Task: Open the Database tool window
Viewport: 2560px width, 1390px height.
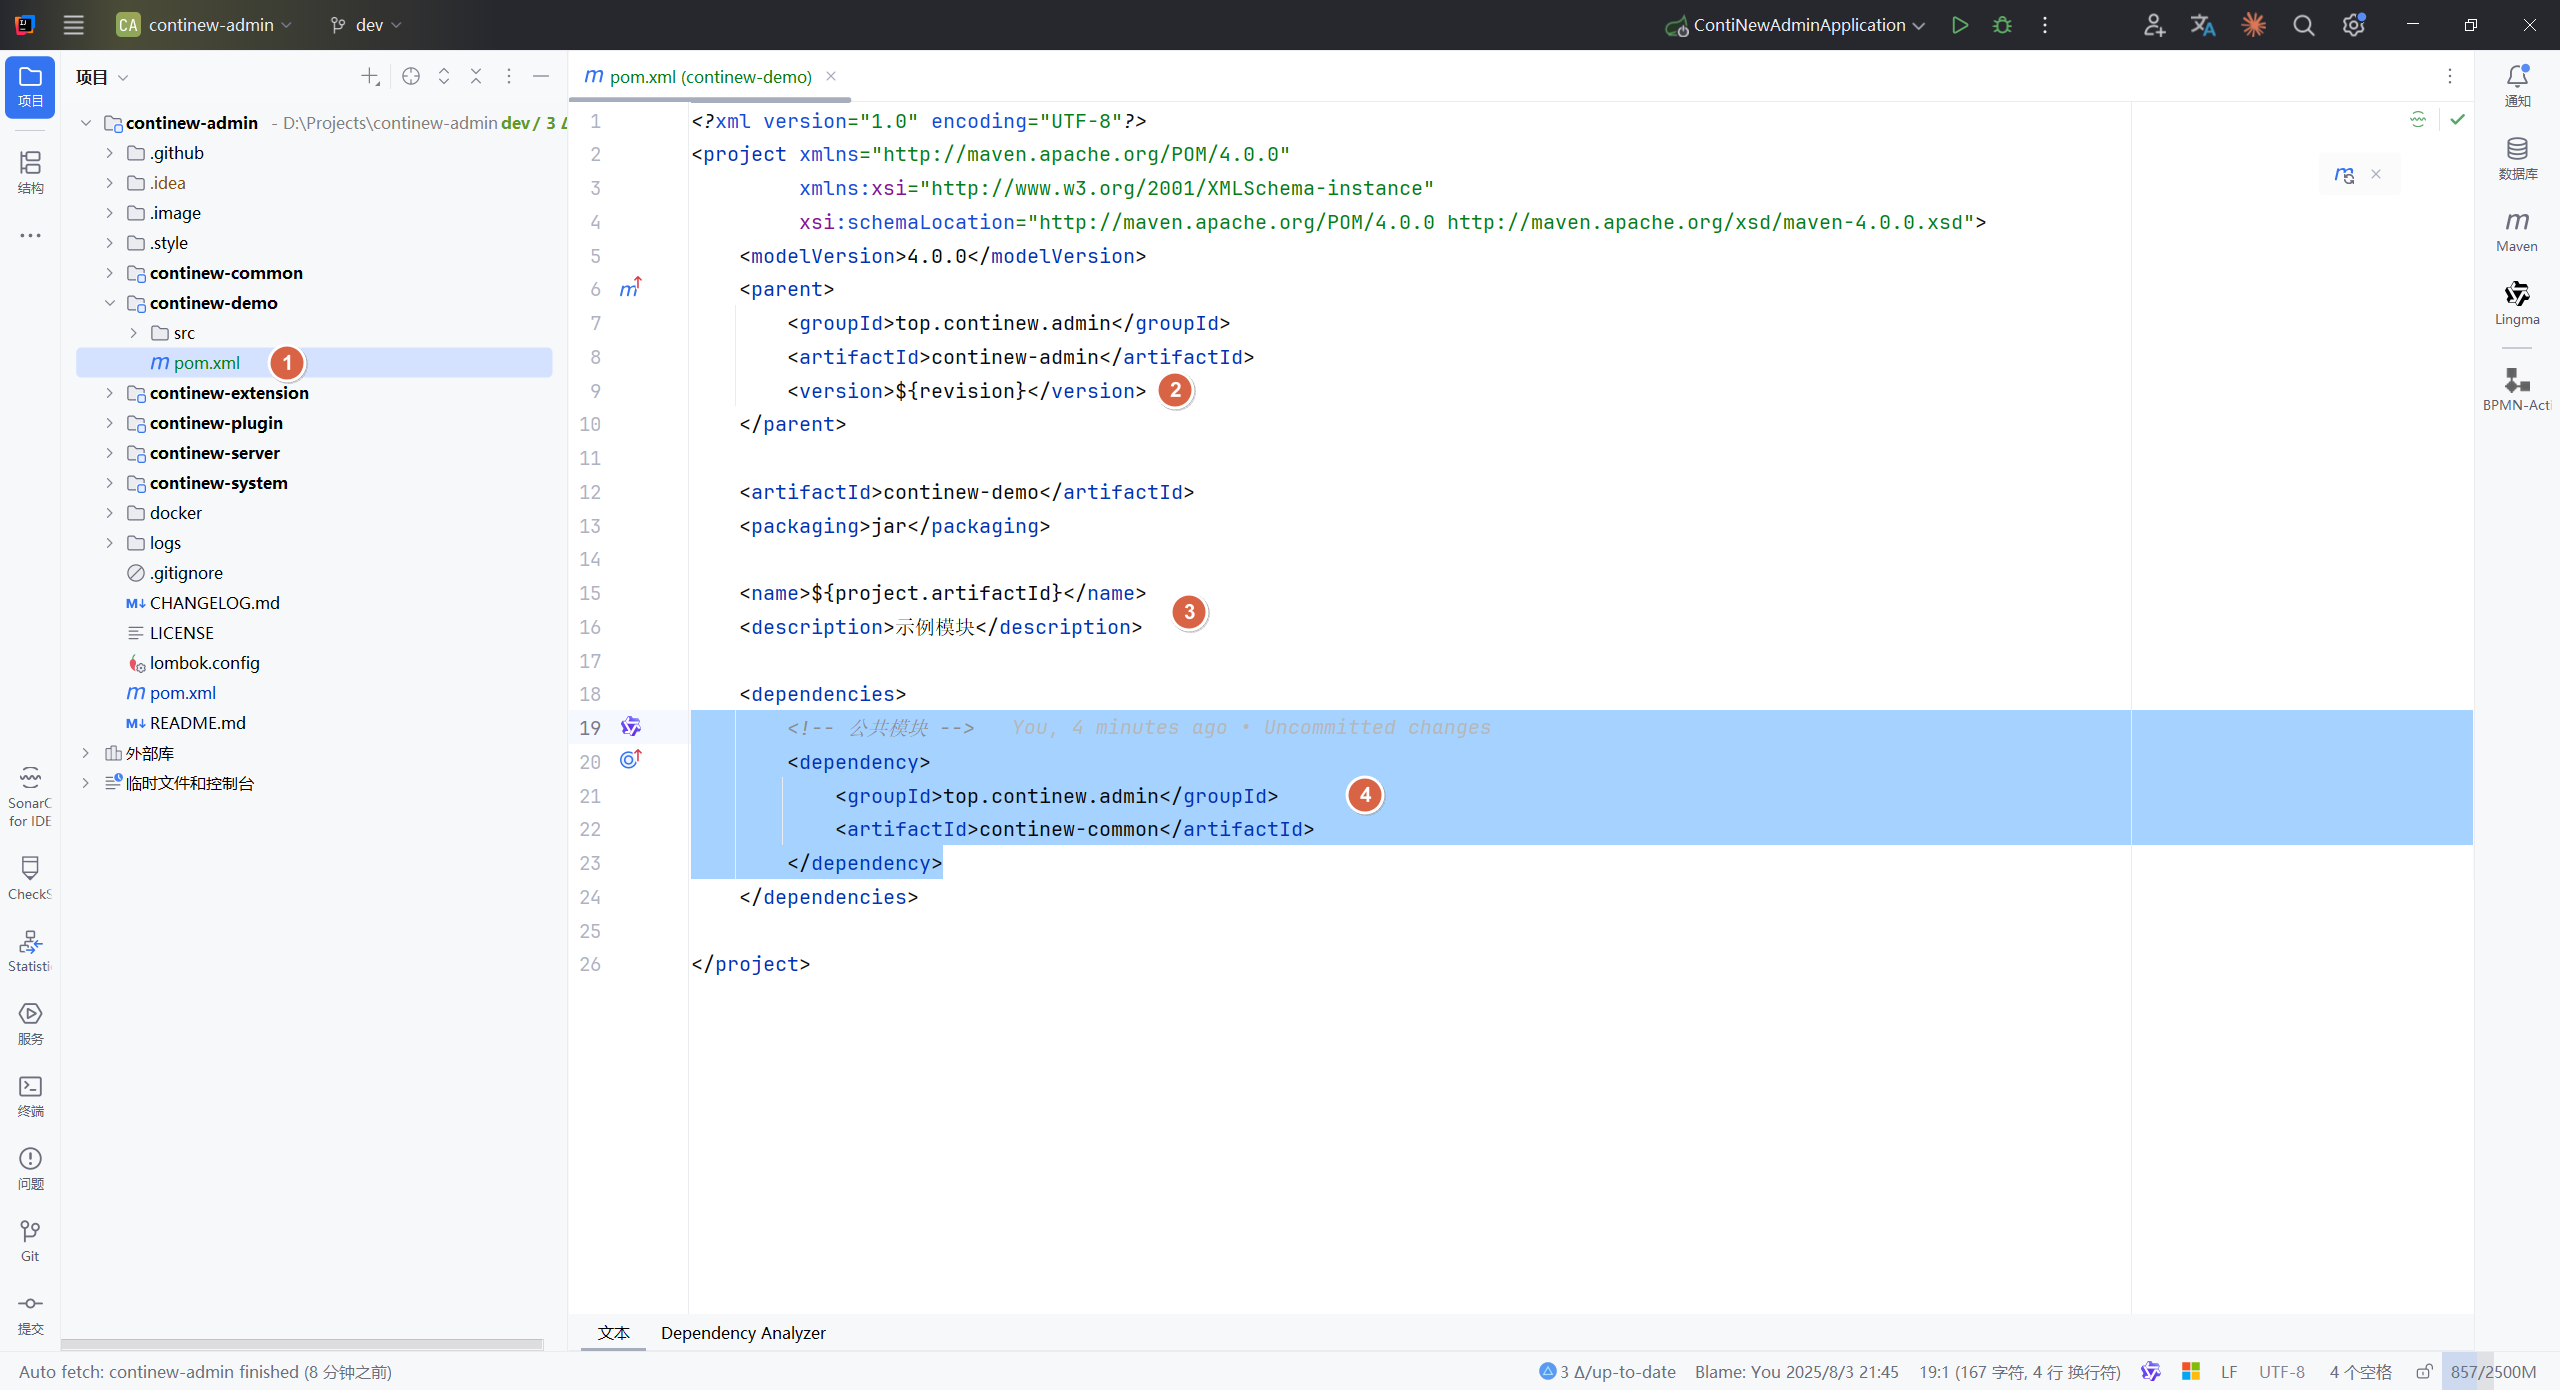Action: 2517,158
